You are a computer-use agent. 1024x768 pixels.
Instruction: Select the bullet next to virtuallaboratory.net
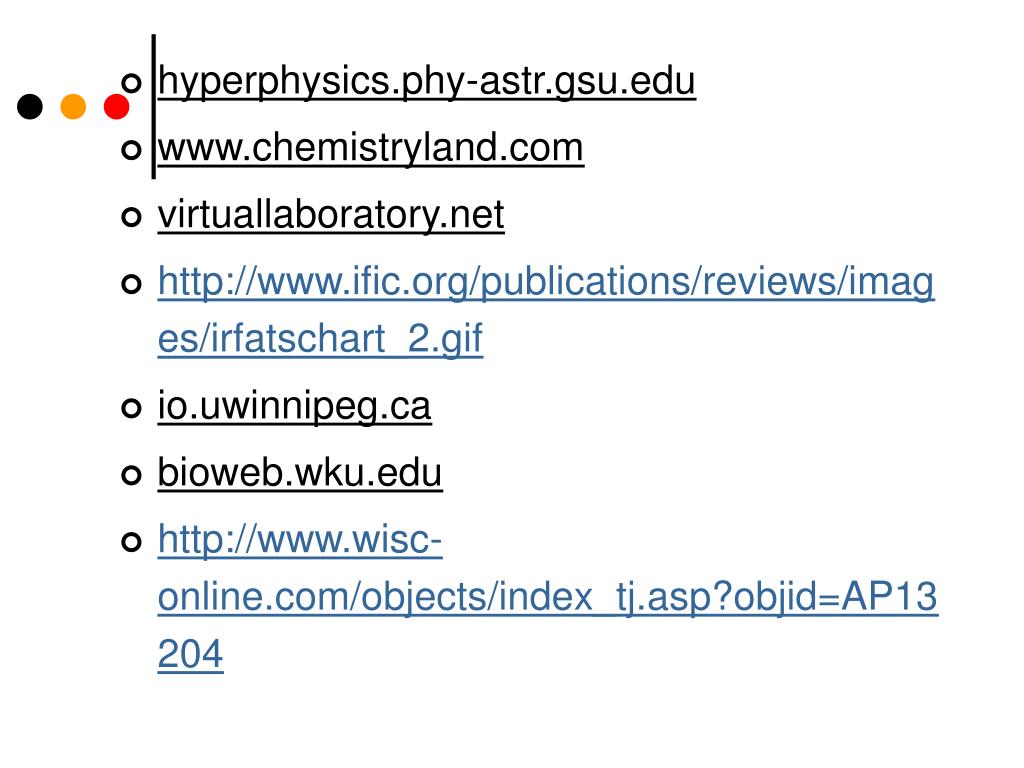coord(131,217)
